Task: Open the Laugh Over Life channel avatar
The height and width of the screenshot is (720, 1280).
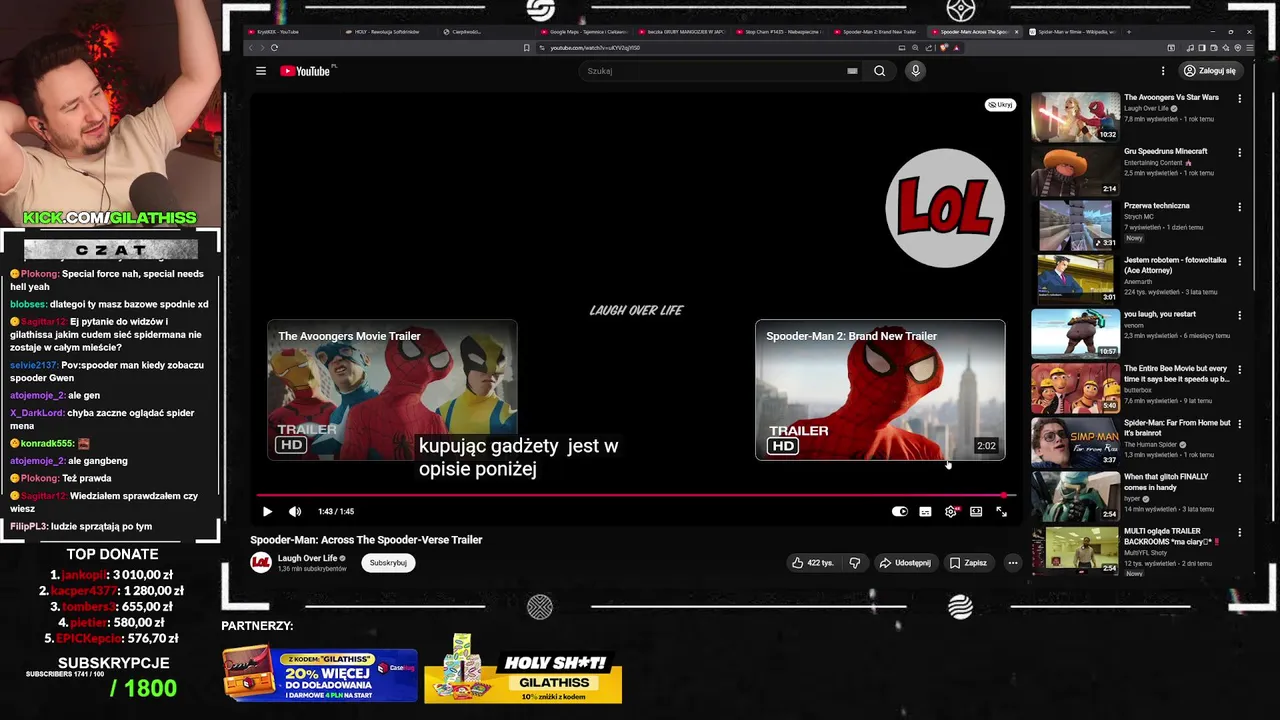Action: 260,563
